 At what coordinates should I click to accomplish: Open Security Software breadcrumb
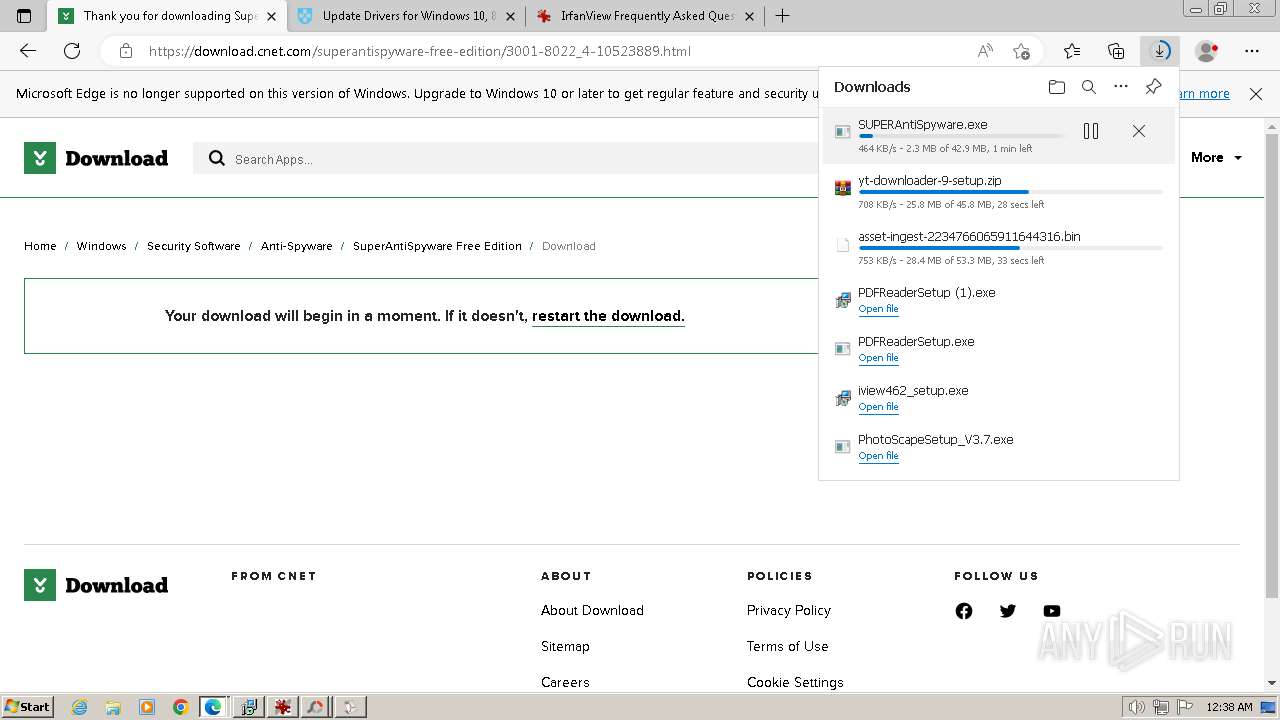click(193, 246)
